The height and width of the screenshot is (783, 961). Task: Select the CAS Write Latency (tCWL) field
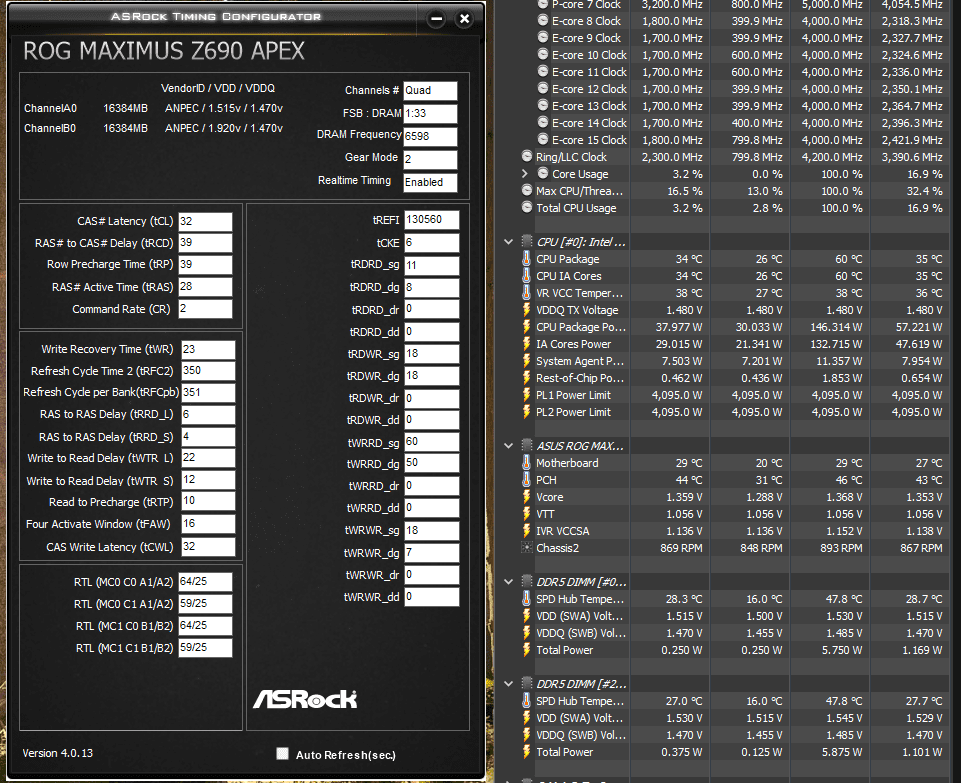pyautogui.click(x=208, y=547)
